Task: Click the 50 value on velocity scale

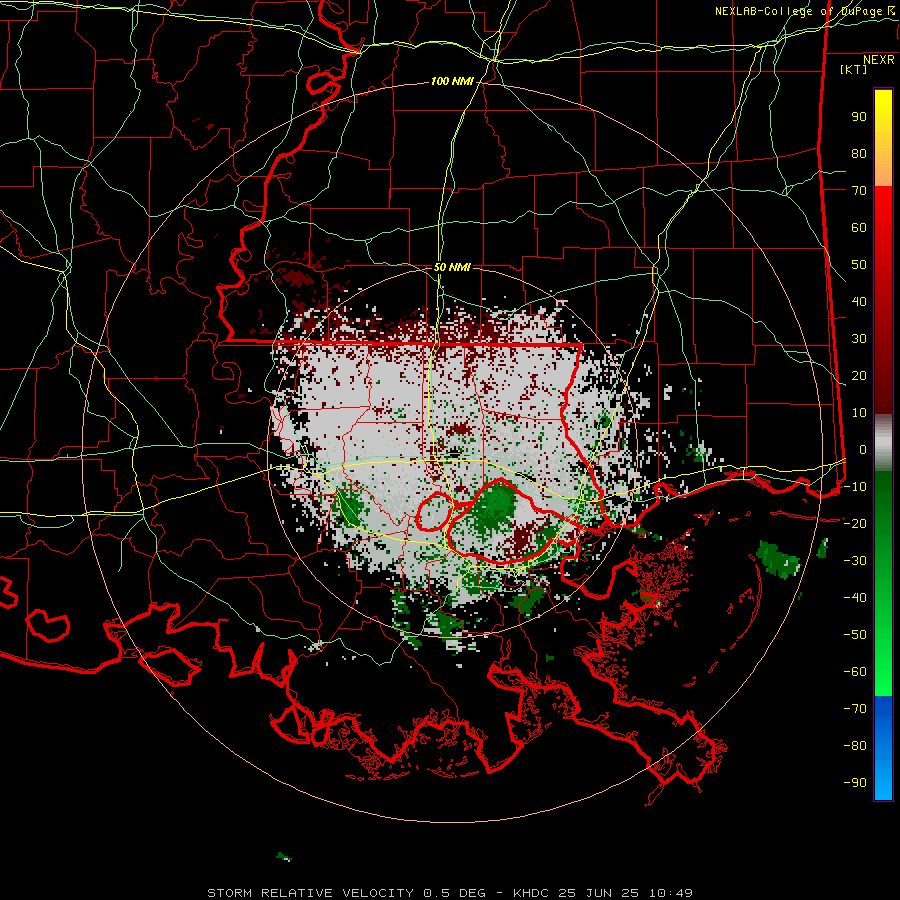Action: 859,265
